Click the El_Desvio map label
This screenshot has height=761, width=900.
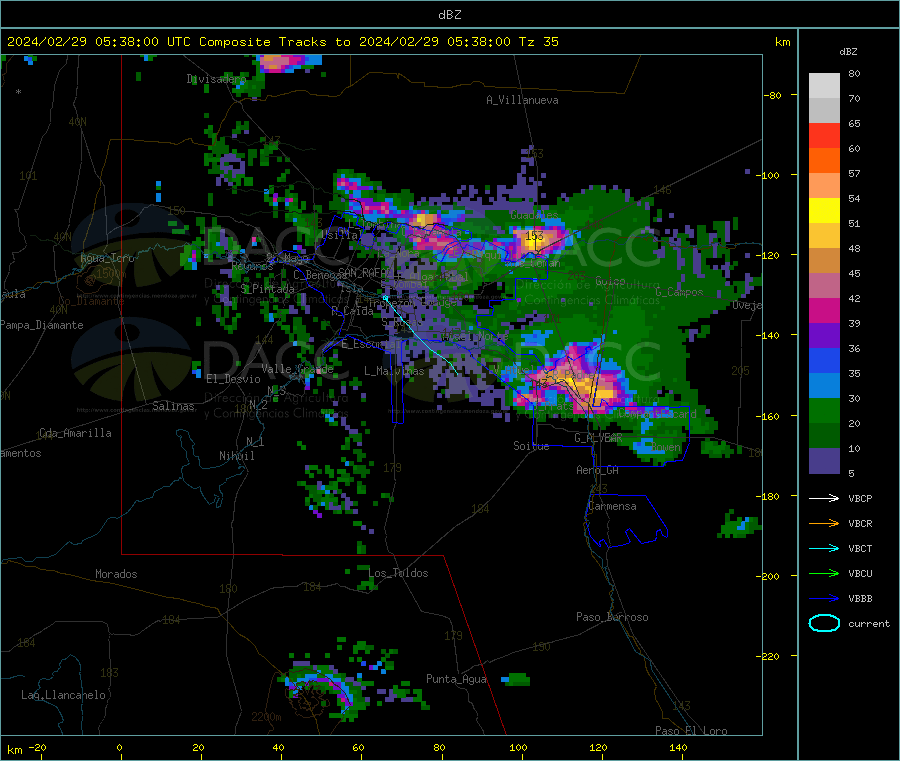point(233,379)
